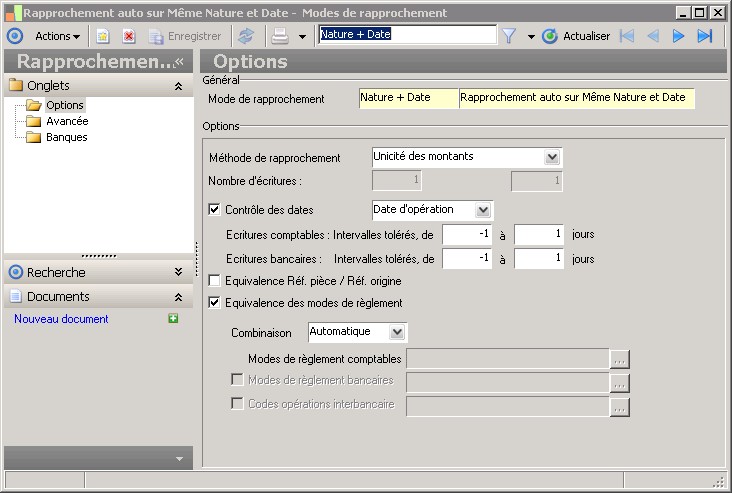This screenshot has width=732, height=493.
Task: Click the Nature + Date search field
Action: coord(406,35)
